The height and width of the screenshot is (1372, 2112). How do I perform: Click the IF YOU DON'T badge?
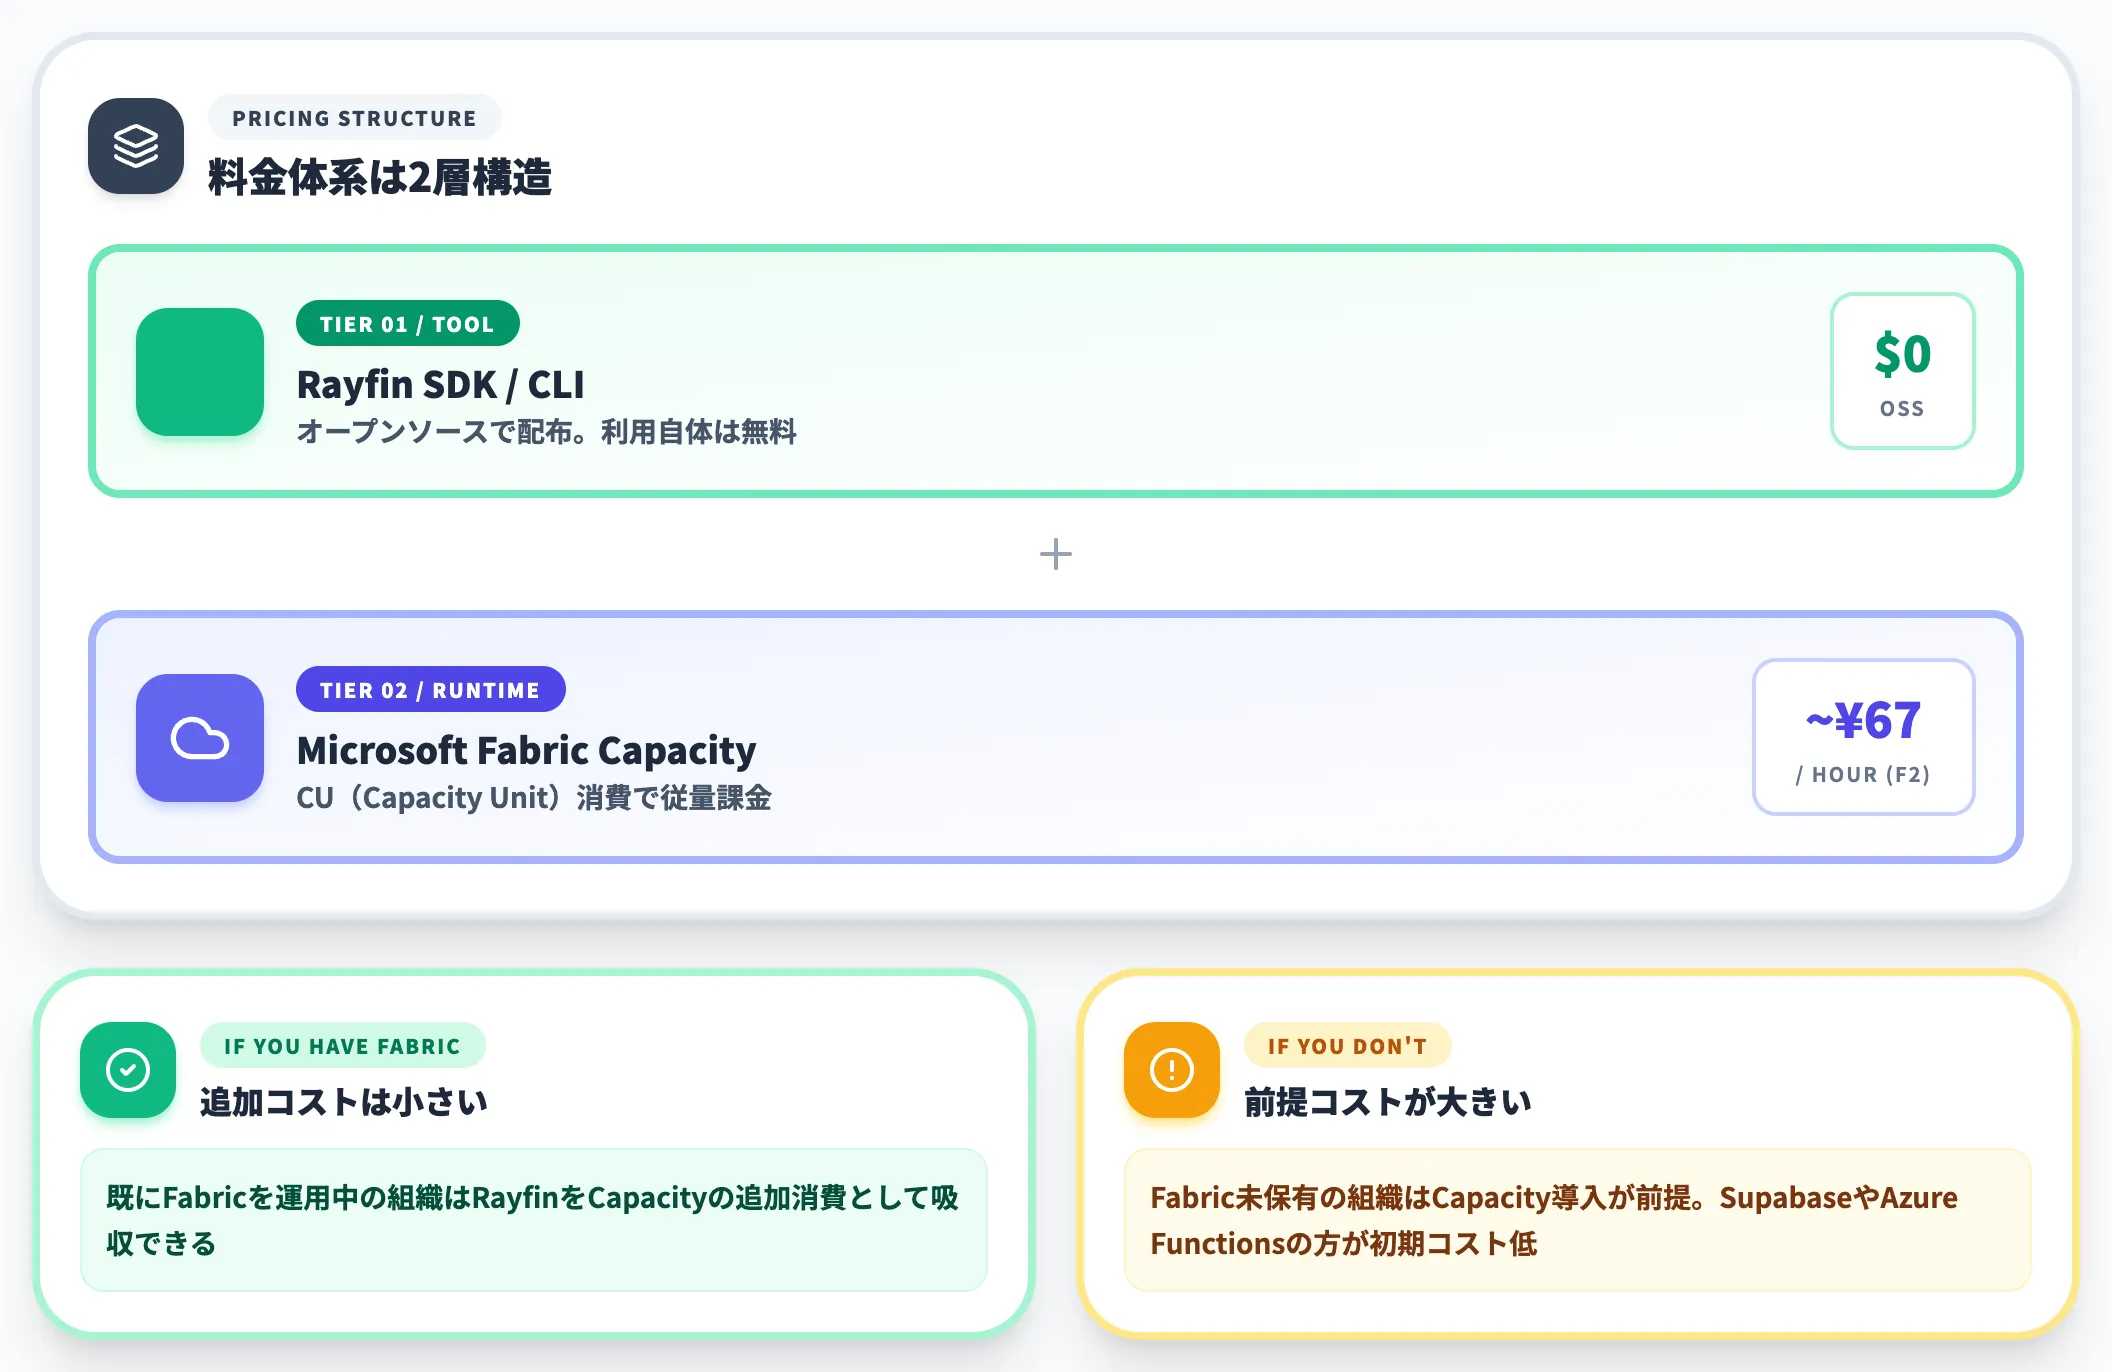tap(1347, 1046)
